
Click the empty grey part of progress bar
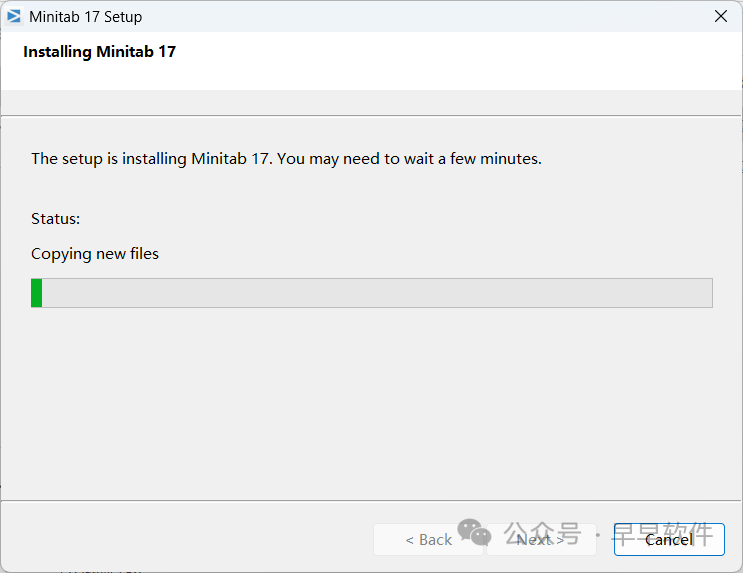pyautogui.click(x=376, y=293)
